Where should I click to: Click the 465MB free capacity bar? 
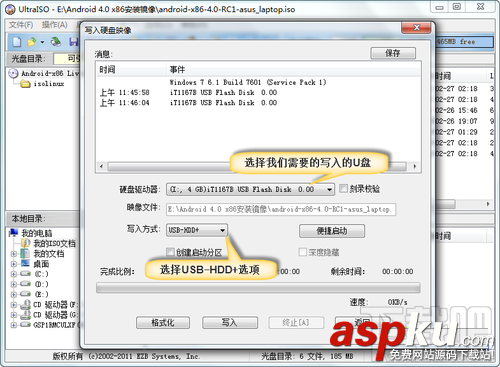465,42
